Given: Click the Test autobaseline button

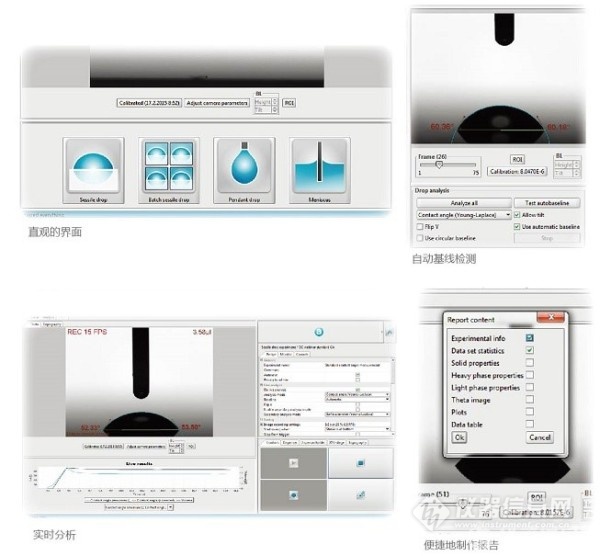Looking at the screenshot, I should 547,203.
